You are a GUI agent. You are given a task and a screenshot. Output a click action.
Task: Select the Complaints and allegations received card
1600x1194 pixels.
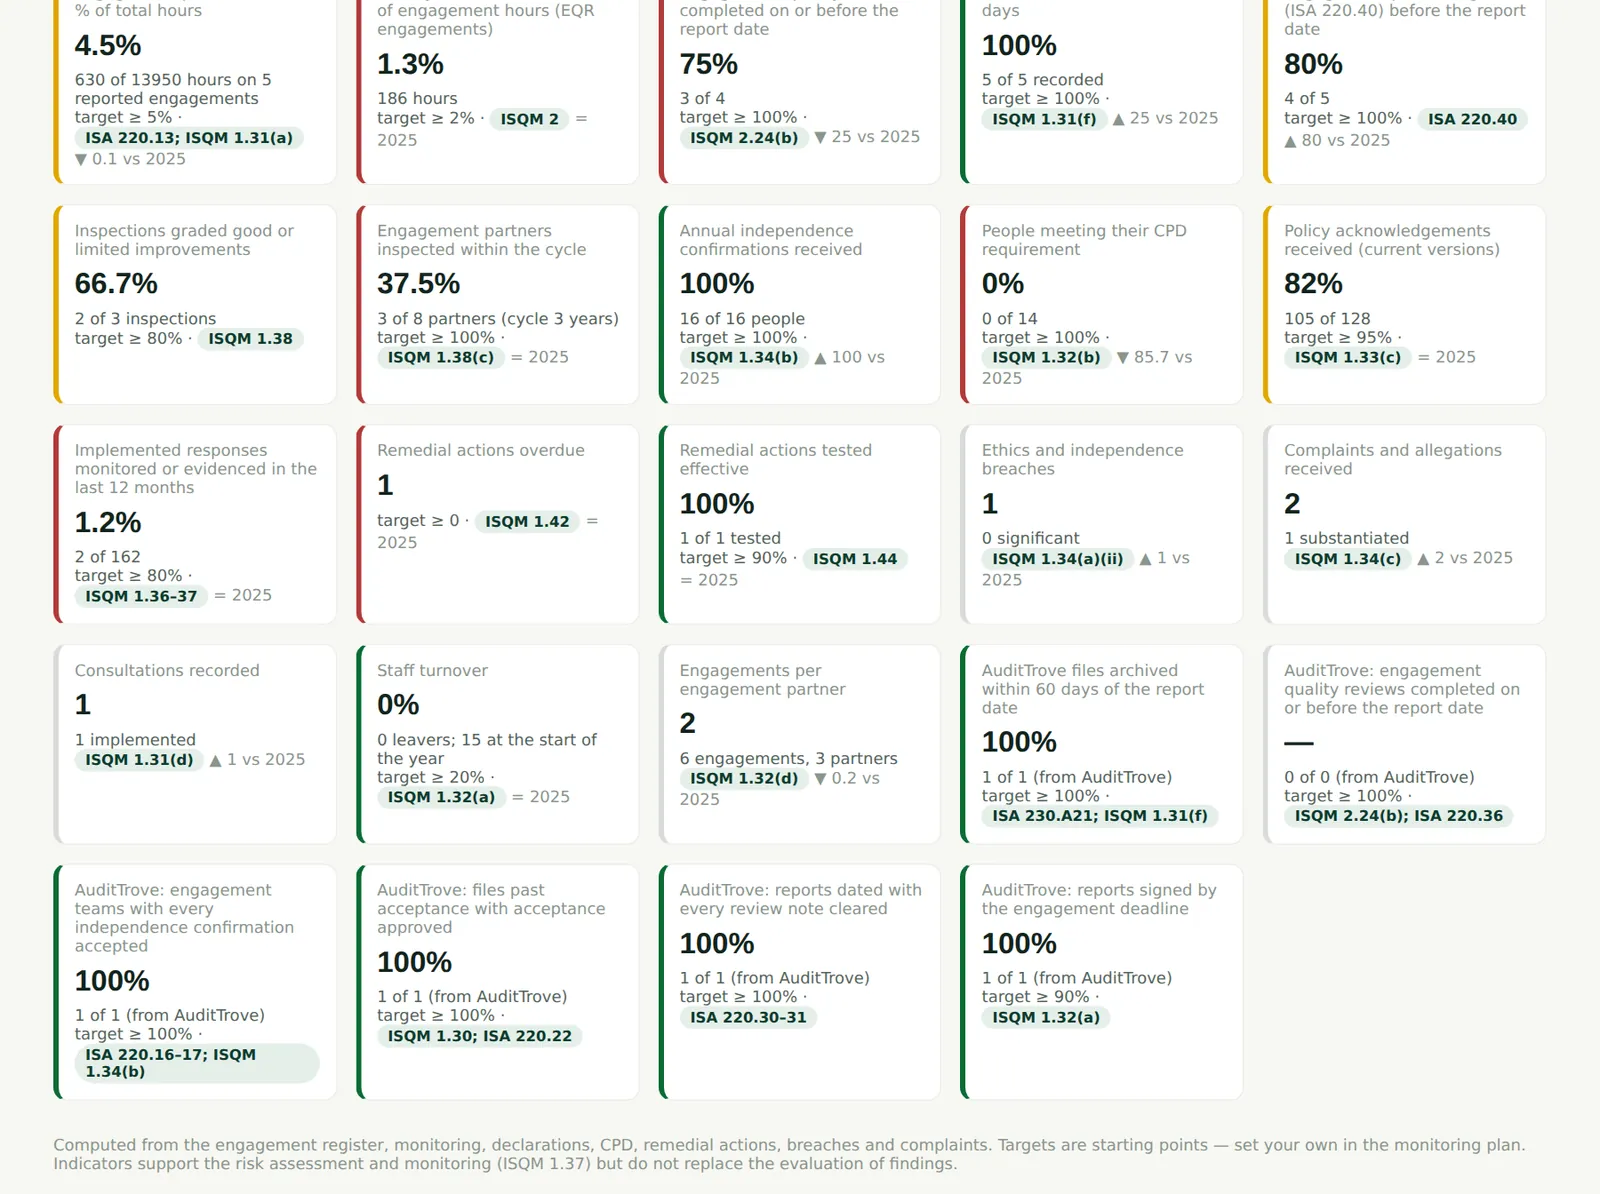click(1404, 524)
